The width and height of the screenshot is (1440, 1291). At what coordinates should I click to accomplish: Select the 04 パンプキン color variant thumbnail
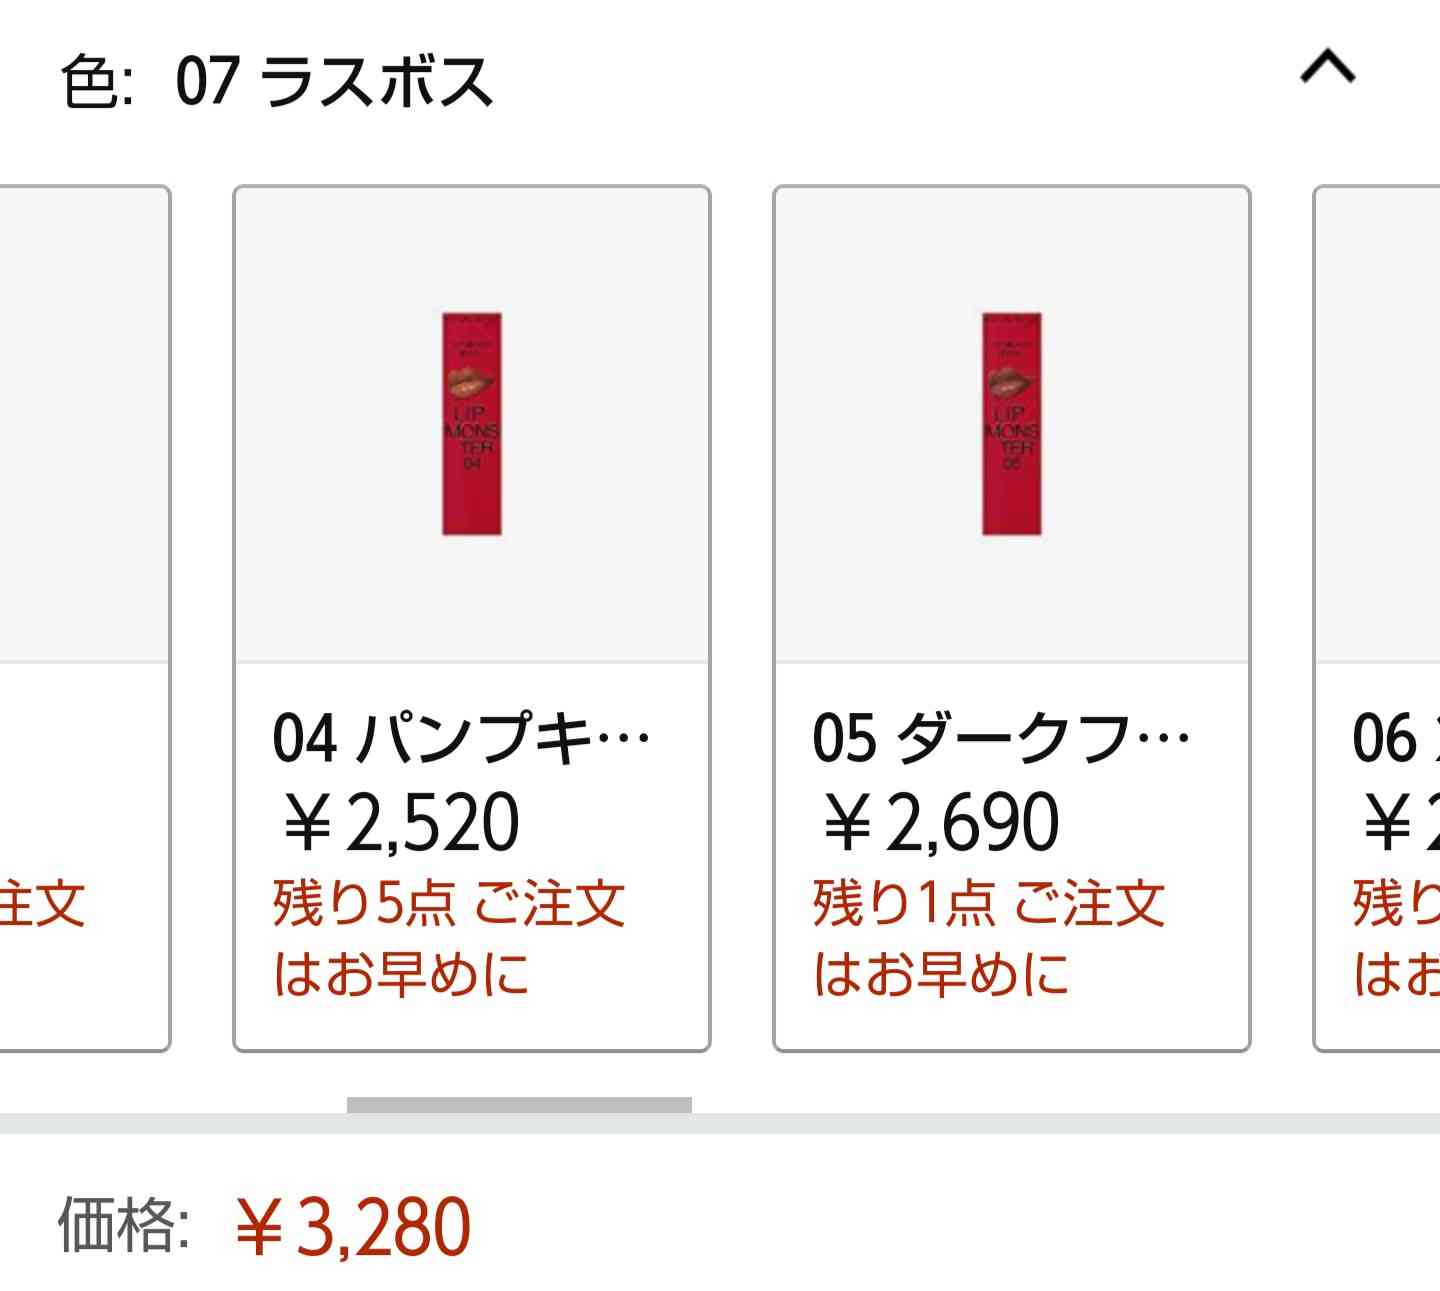(470, 620)
